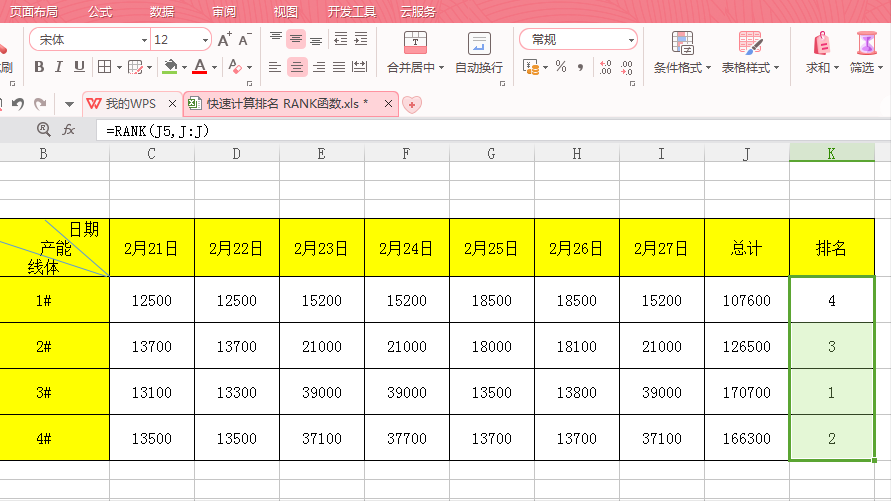
Task: Toggle bold formatting
Action: [39, 67]
